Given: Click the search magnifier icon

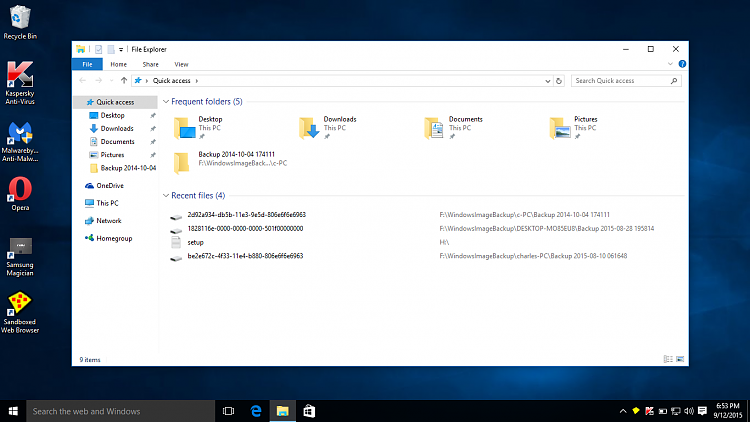Looking at the screenshot, I should pyautogui.click(x=674, y=80).
